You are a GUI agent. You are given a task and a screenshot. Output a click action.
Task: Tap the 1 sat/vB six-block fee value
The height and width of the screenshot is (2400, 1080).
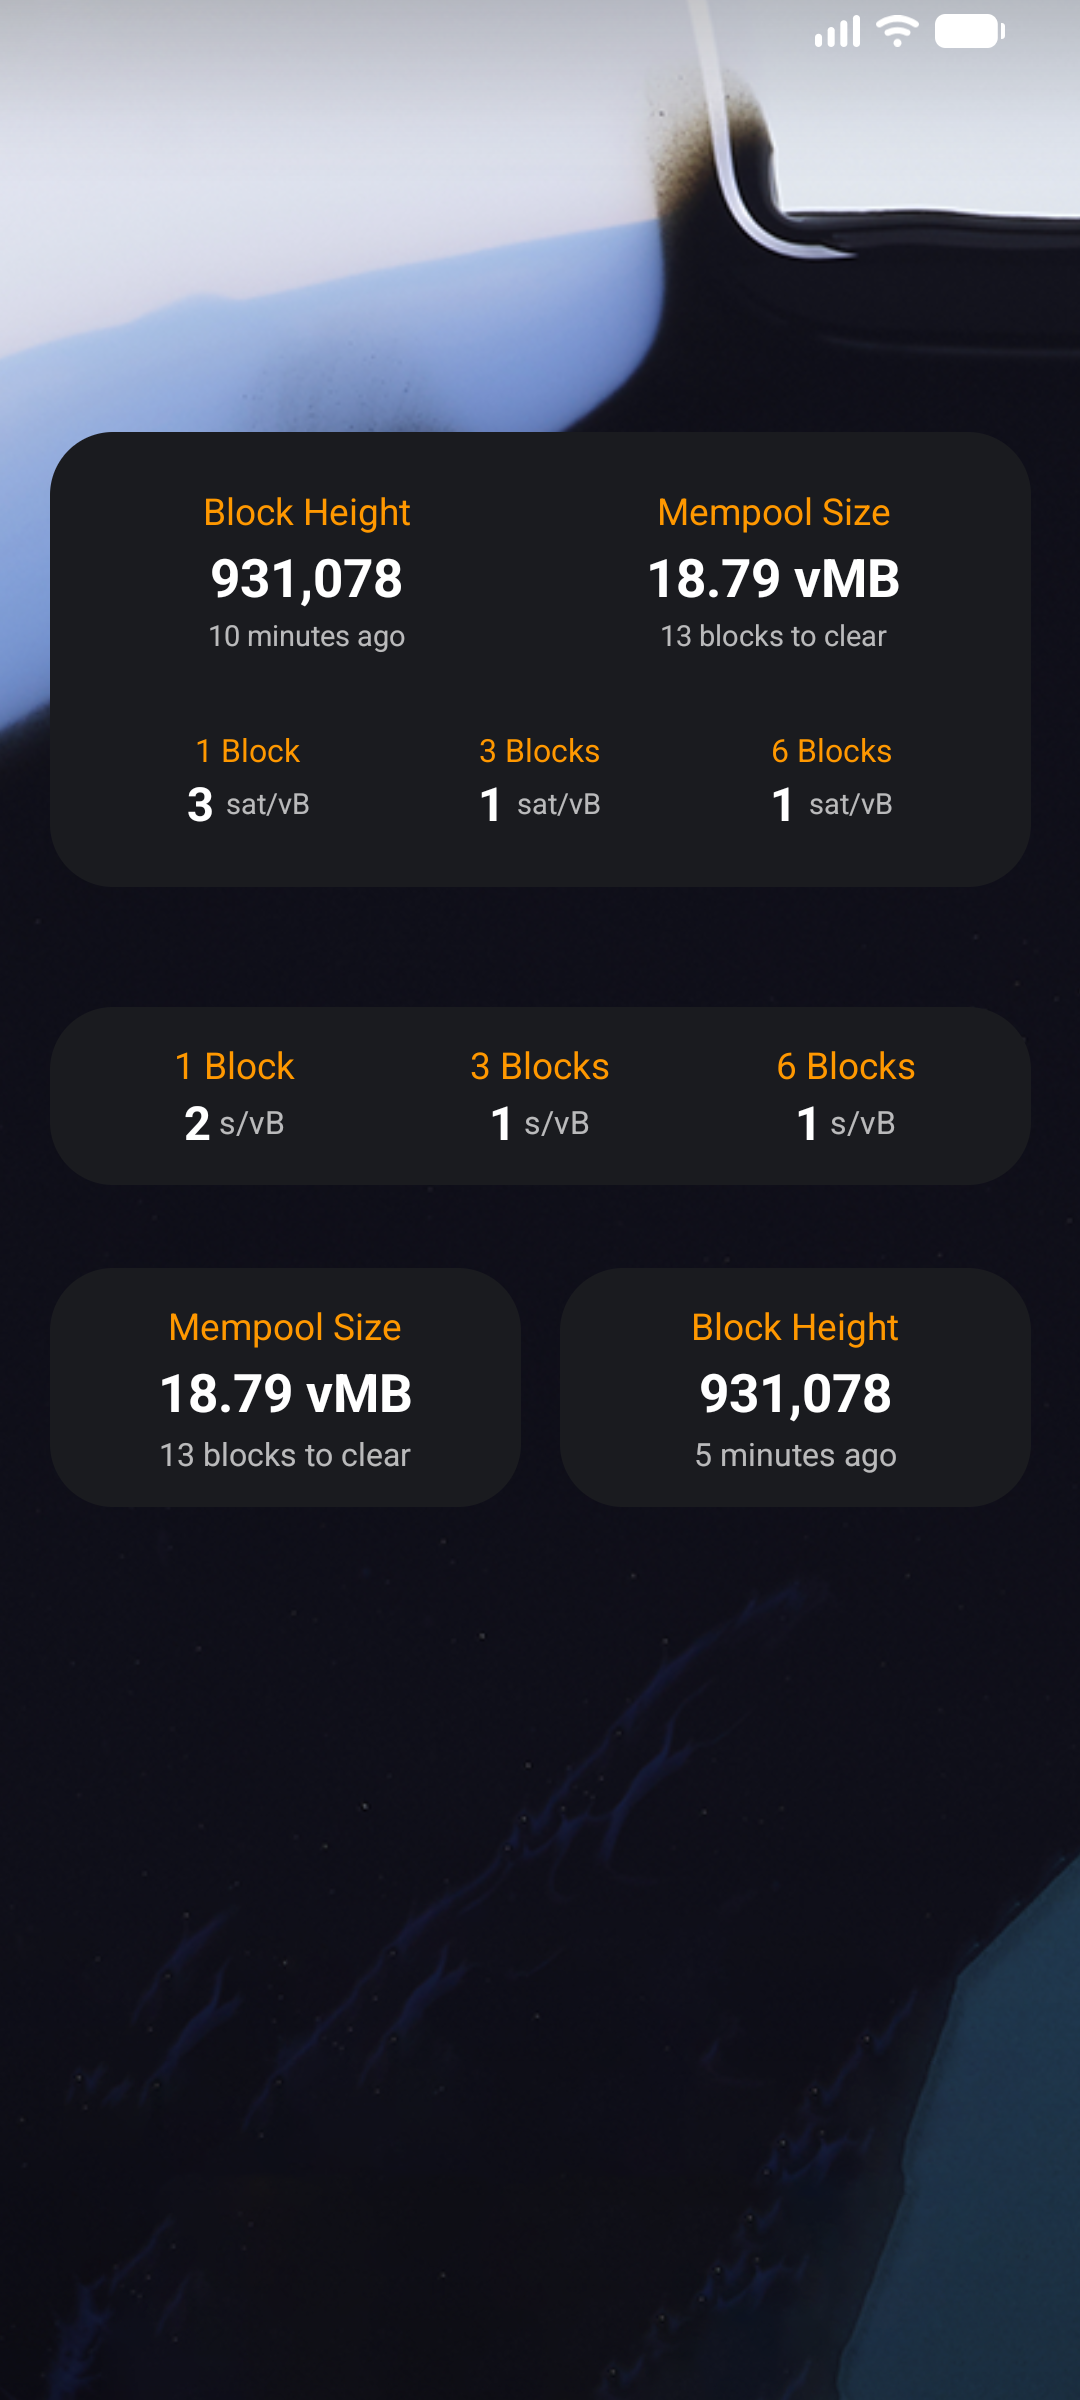pos(831,804)
